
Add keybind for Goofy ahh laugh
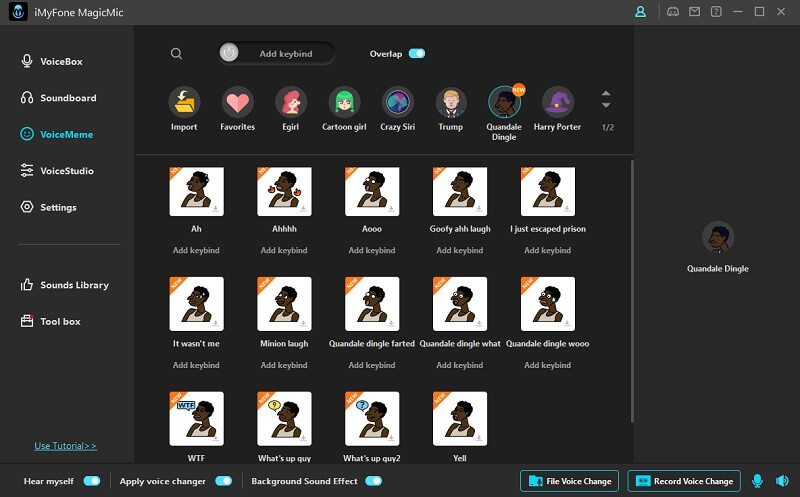460,250
